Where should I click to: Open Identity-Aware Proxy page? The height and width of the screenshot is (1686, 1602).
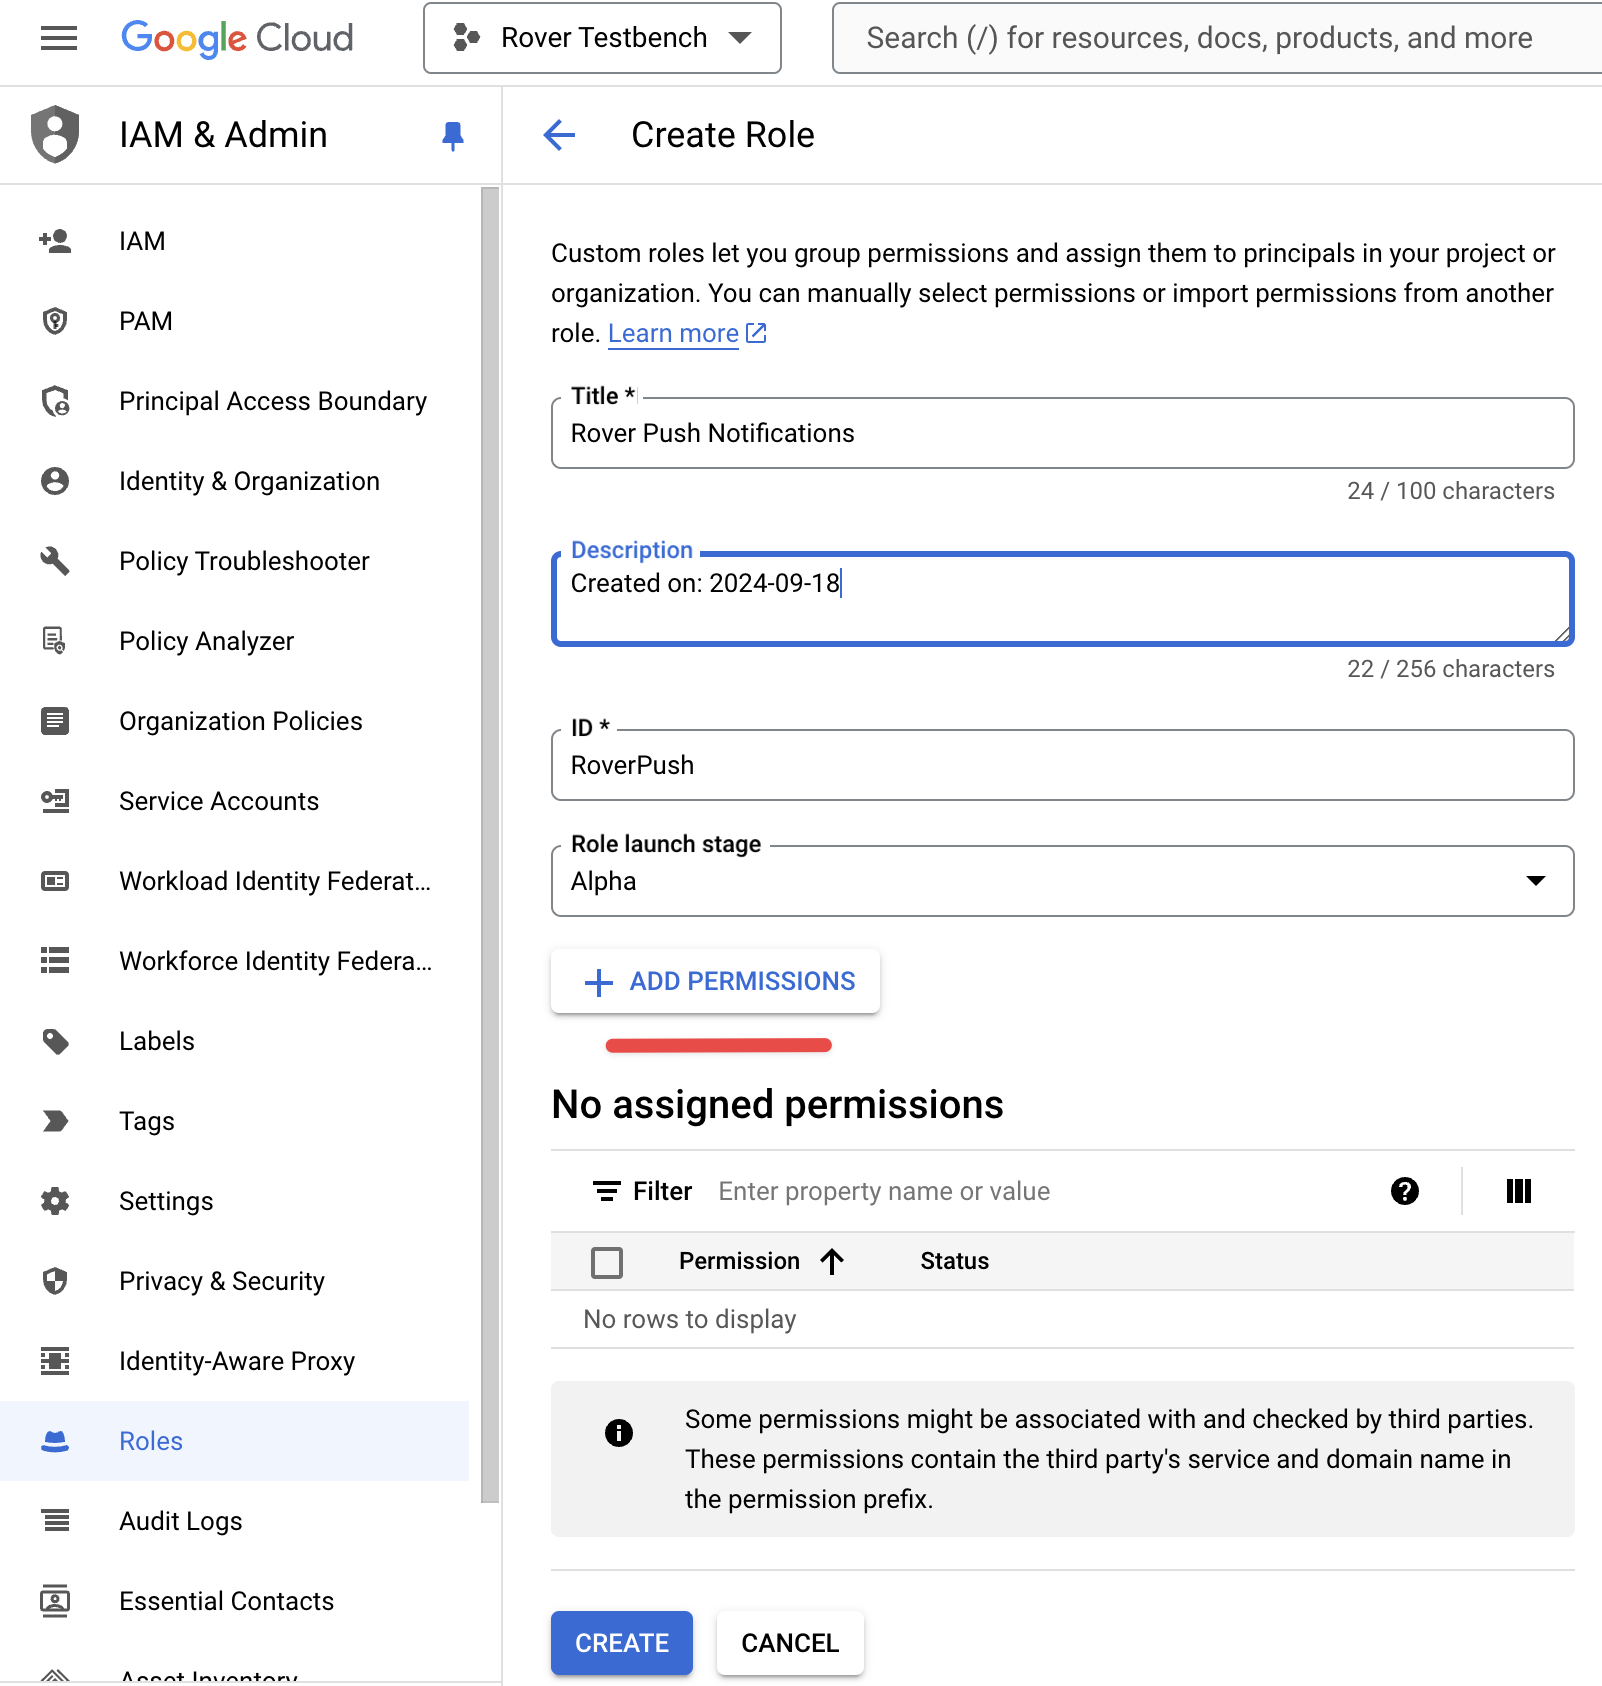[x=237, y=1361]
